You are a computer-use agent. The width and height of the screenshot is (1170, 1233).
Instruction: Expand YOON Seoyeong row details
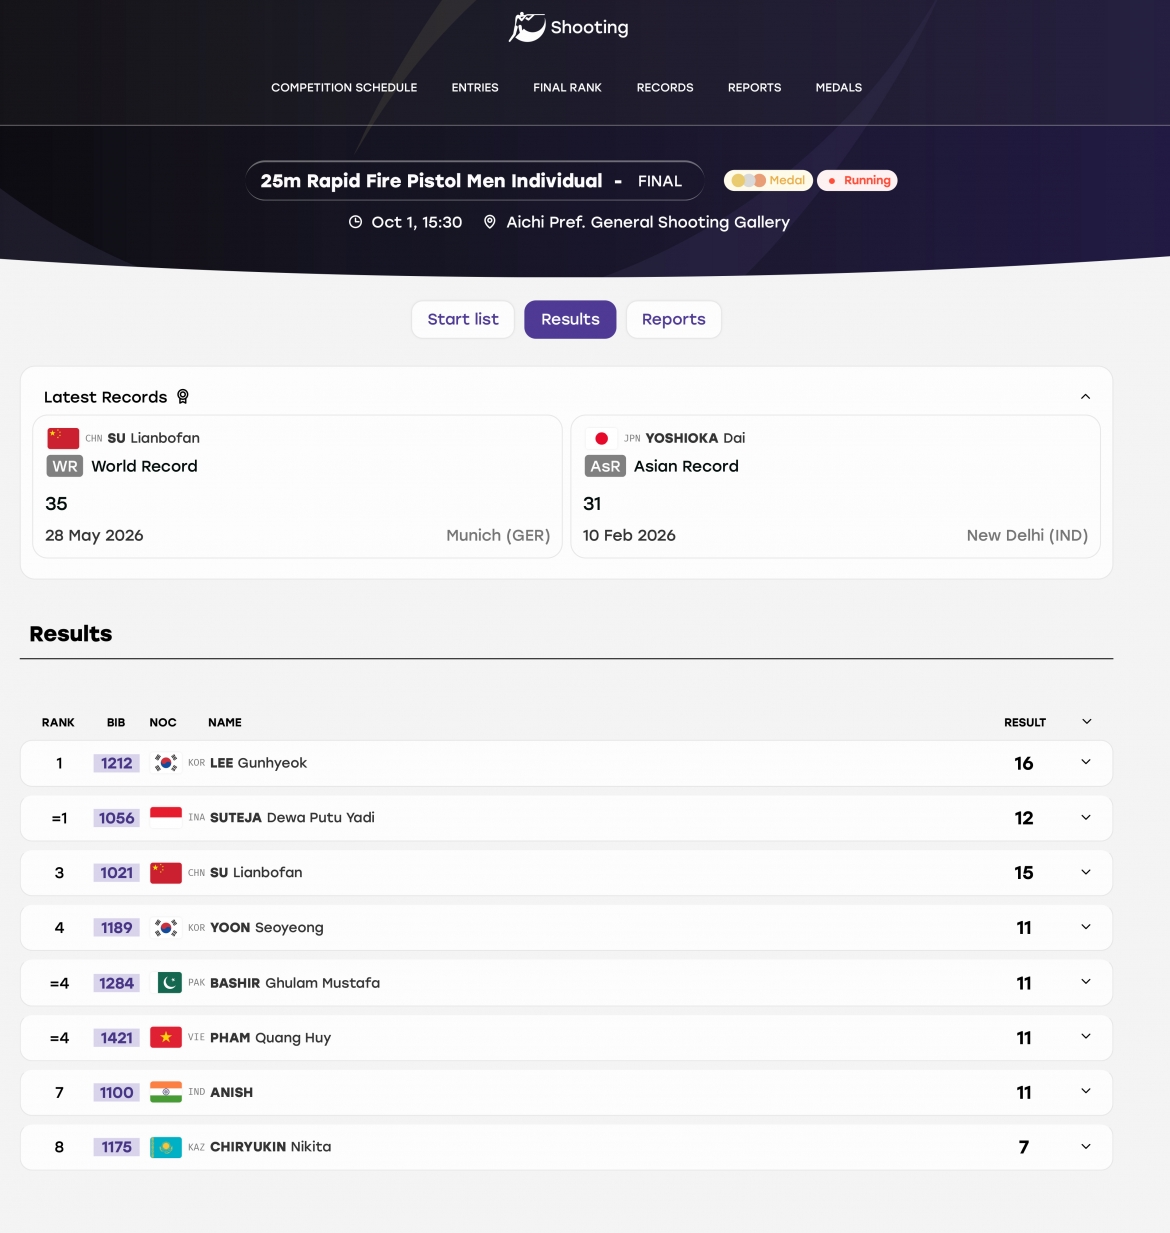(x=1086, y=928)
